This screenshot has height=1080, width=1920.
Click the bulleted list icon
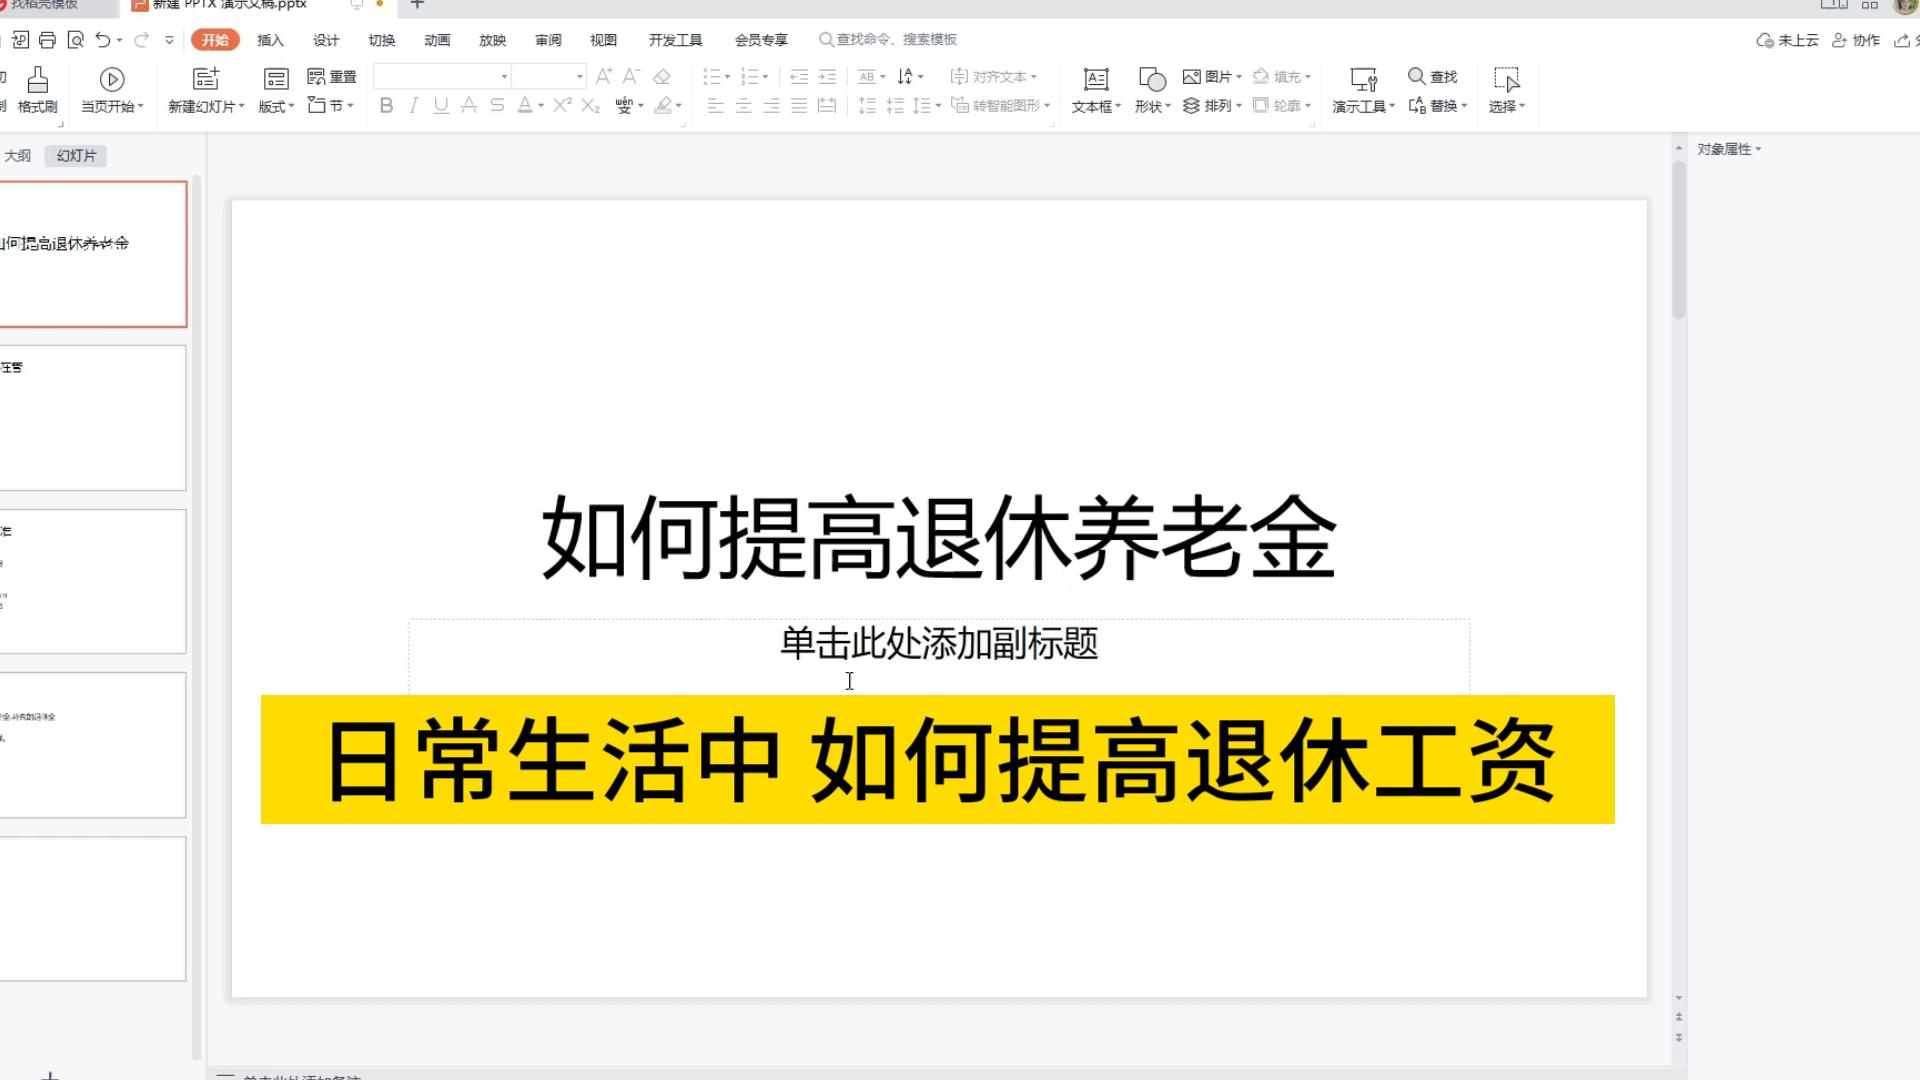tap(711, 77)
